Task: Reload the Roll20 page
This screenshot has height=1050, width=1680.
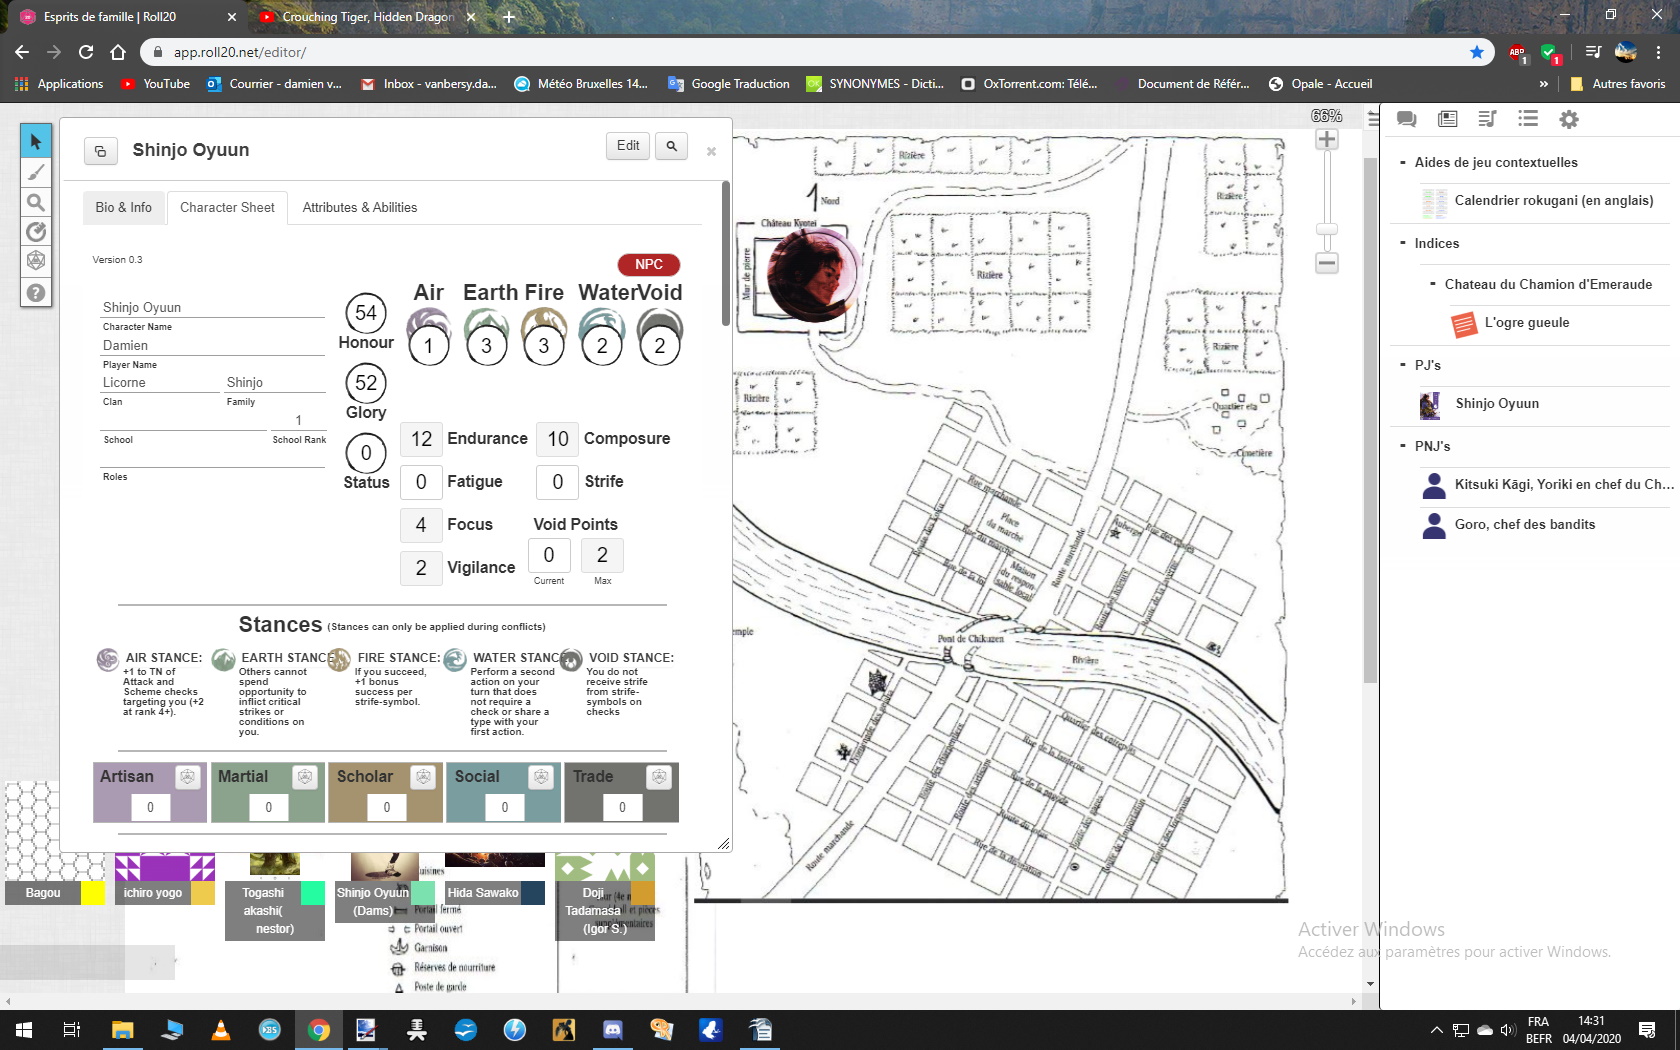Action: point(86,52)
